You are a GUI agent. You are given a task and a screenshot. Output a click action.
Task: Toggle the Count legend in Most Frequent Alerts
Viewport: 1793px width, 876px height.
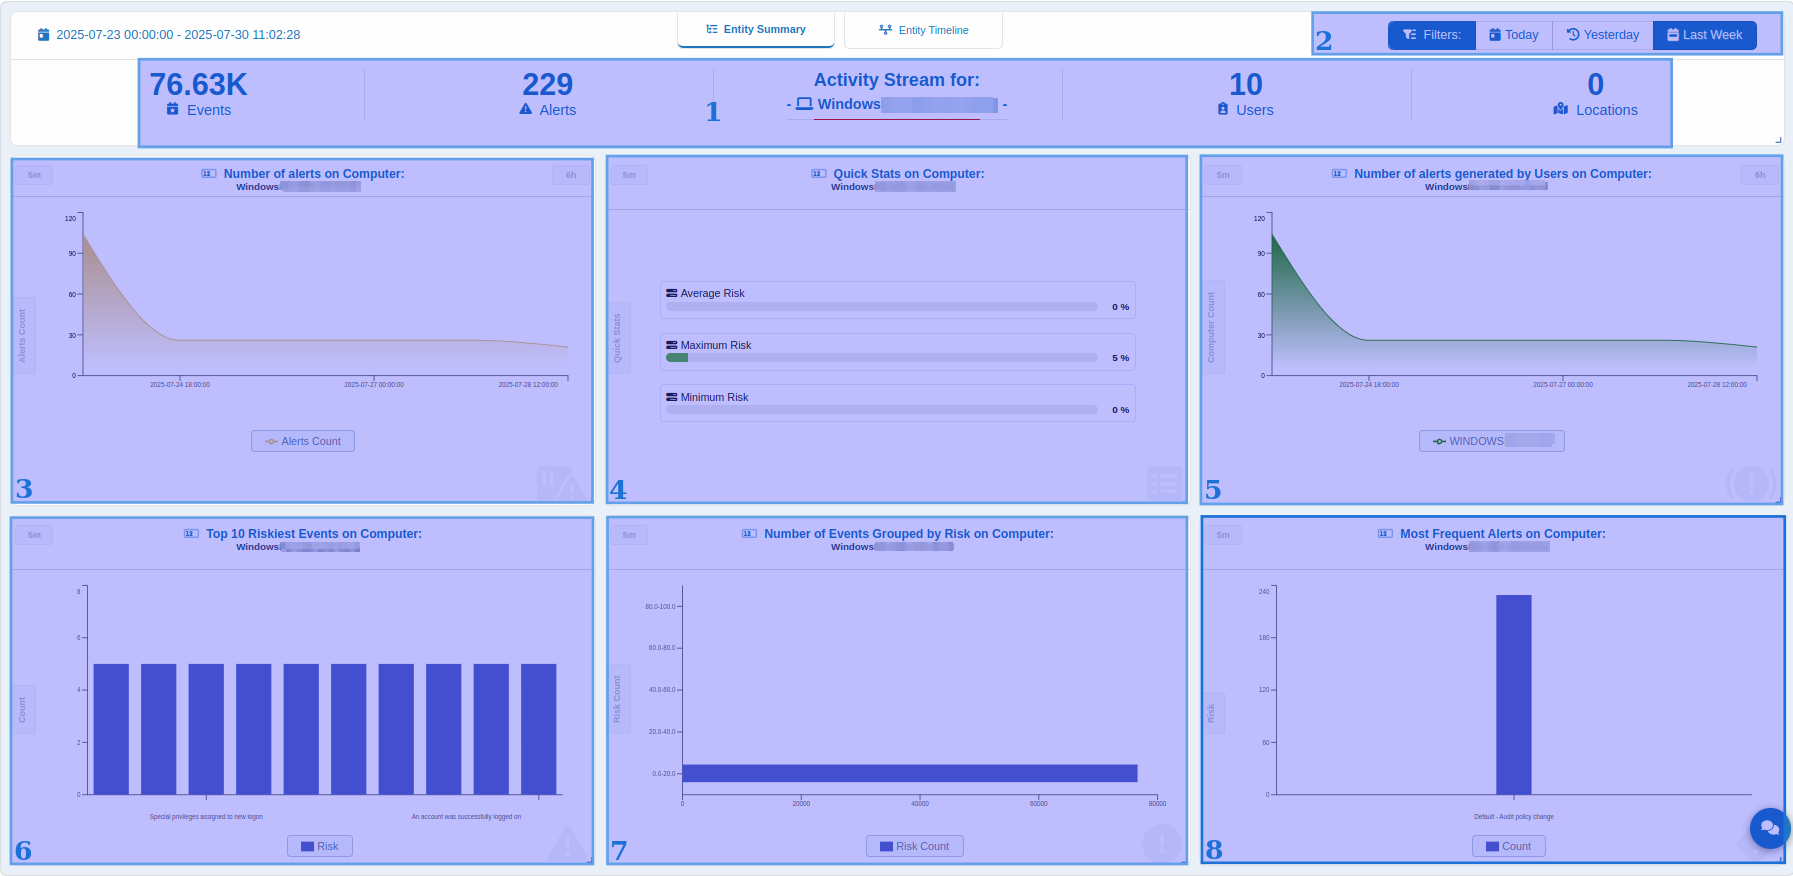click(1508, 846)
